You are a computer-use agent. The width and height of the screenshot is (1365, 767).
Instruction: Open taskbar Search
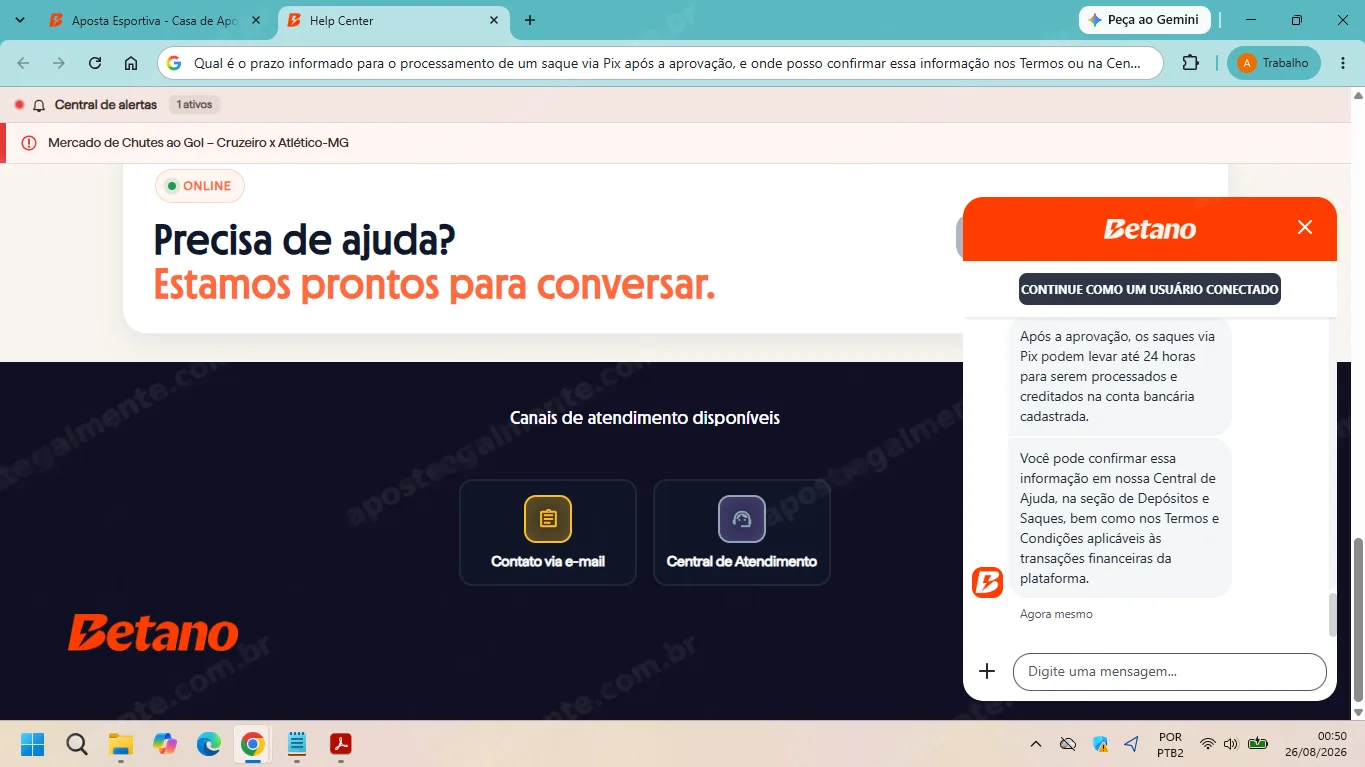(x=77, y=744)
